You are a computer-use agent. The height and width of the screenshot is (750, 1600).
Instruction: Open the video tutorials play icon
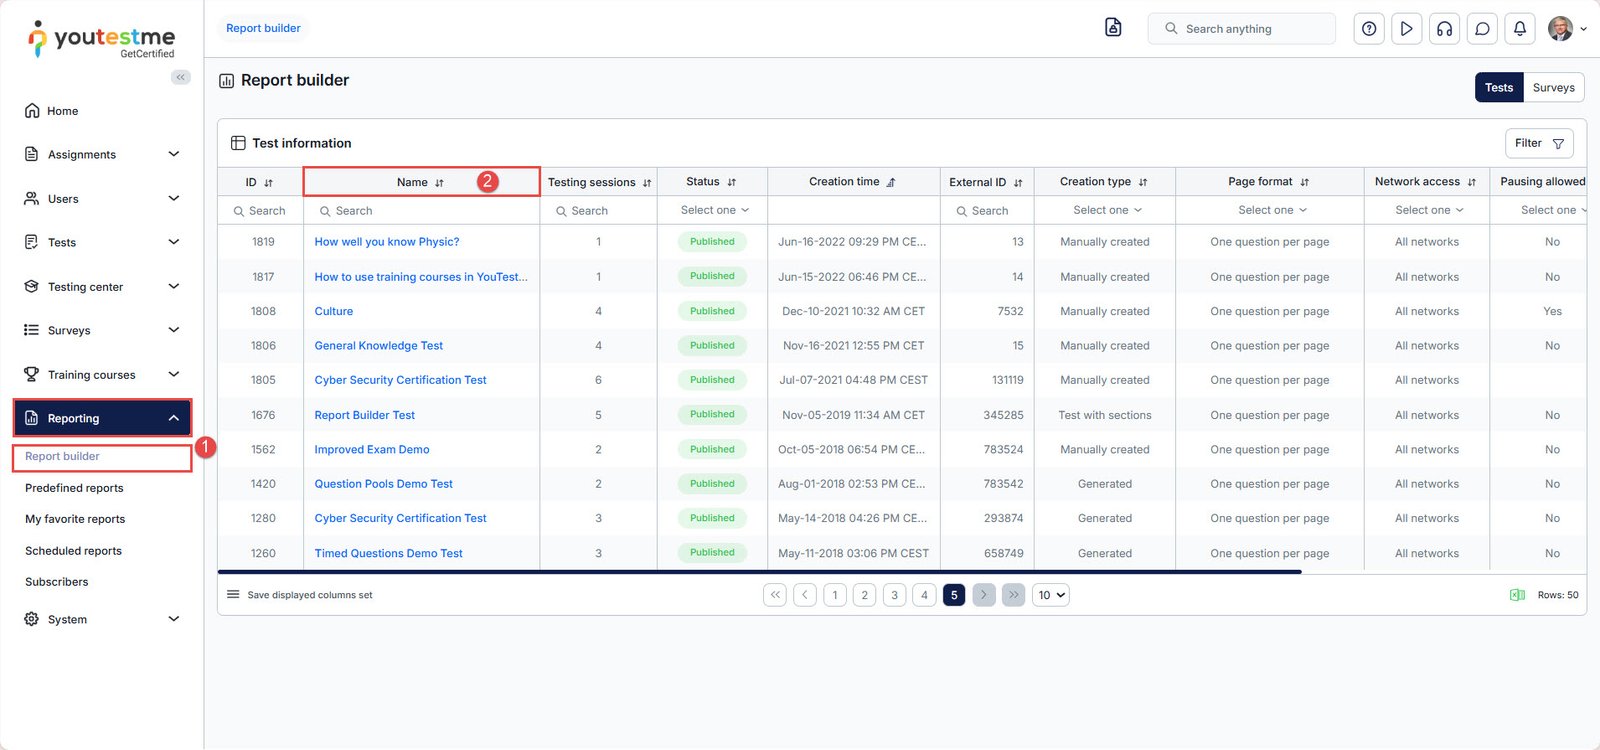tap(1406, 29)
